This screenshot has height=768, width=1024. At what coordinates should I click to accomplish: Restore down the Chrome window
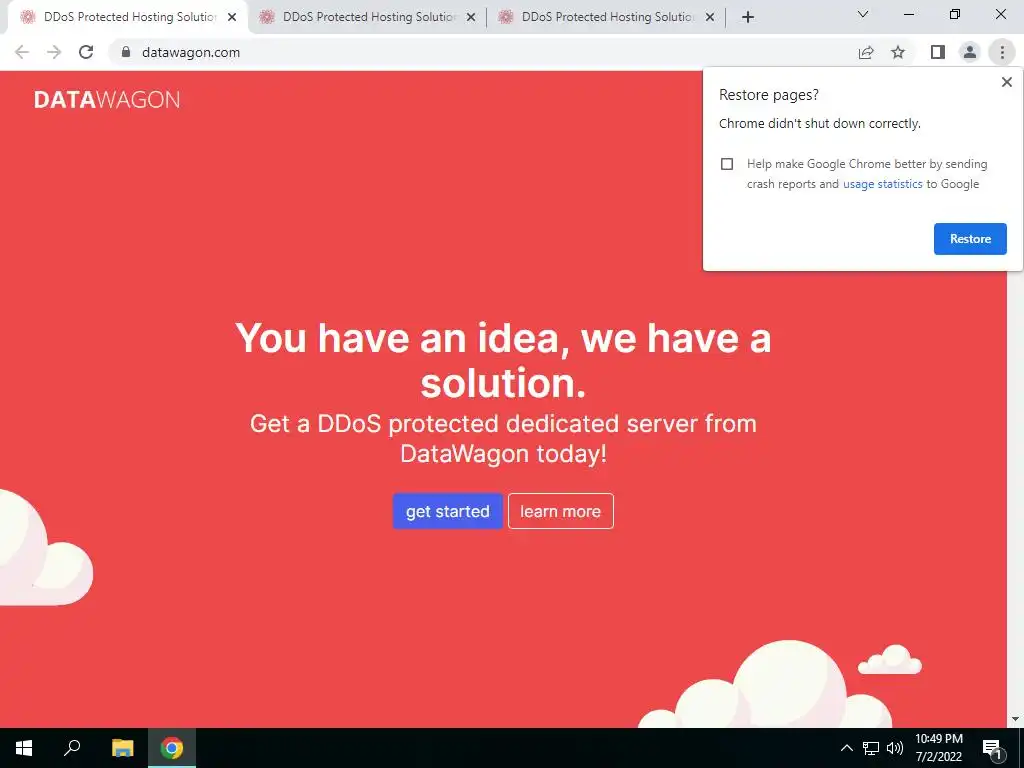click(955, 14)
